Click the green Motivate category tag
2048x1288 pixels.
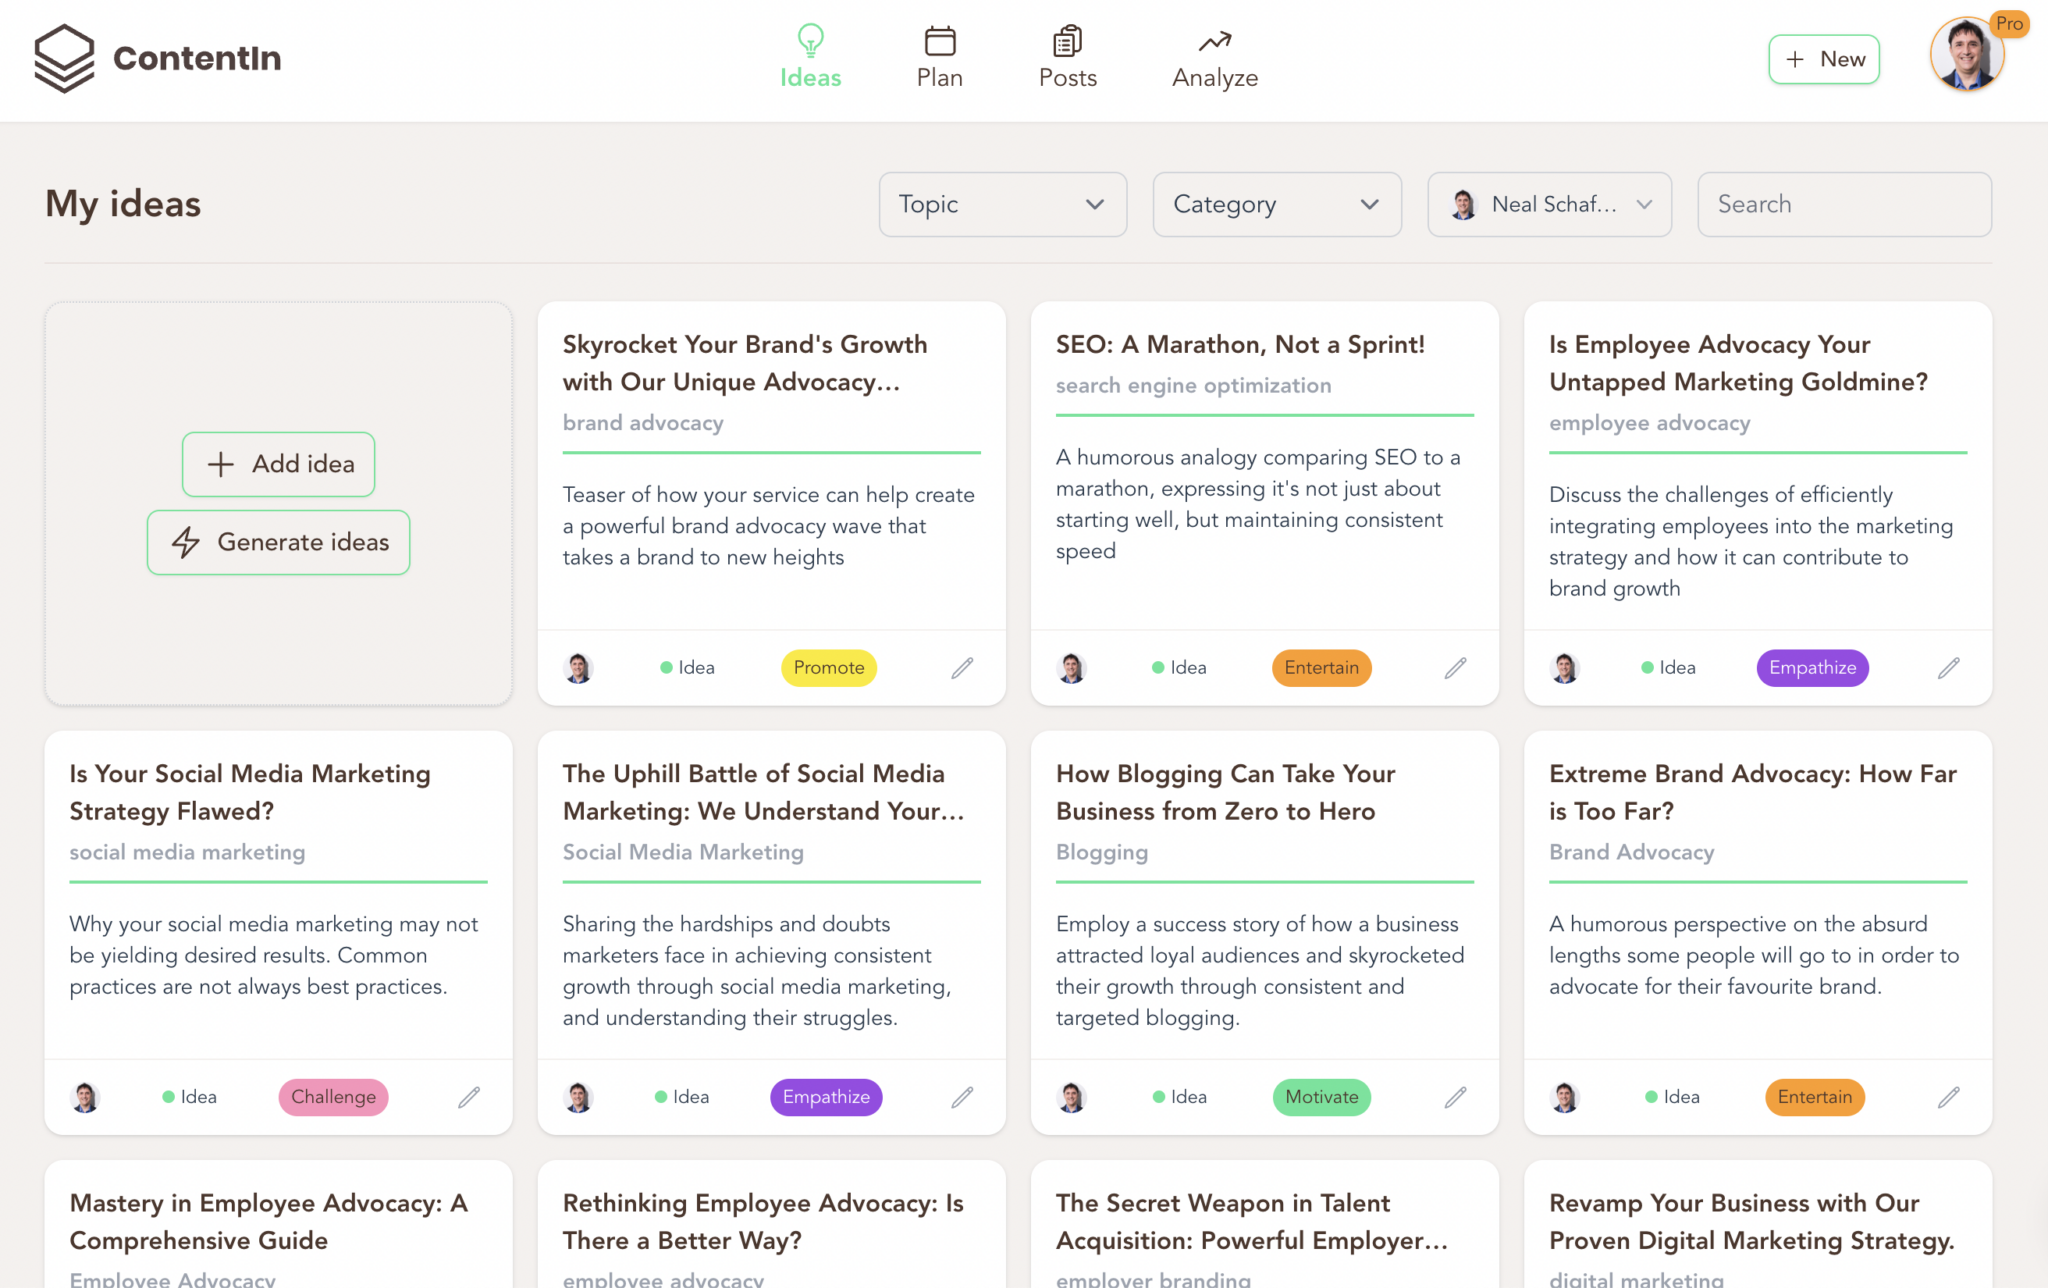coord(1321,1097)
